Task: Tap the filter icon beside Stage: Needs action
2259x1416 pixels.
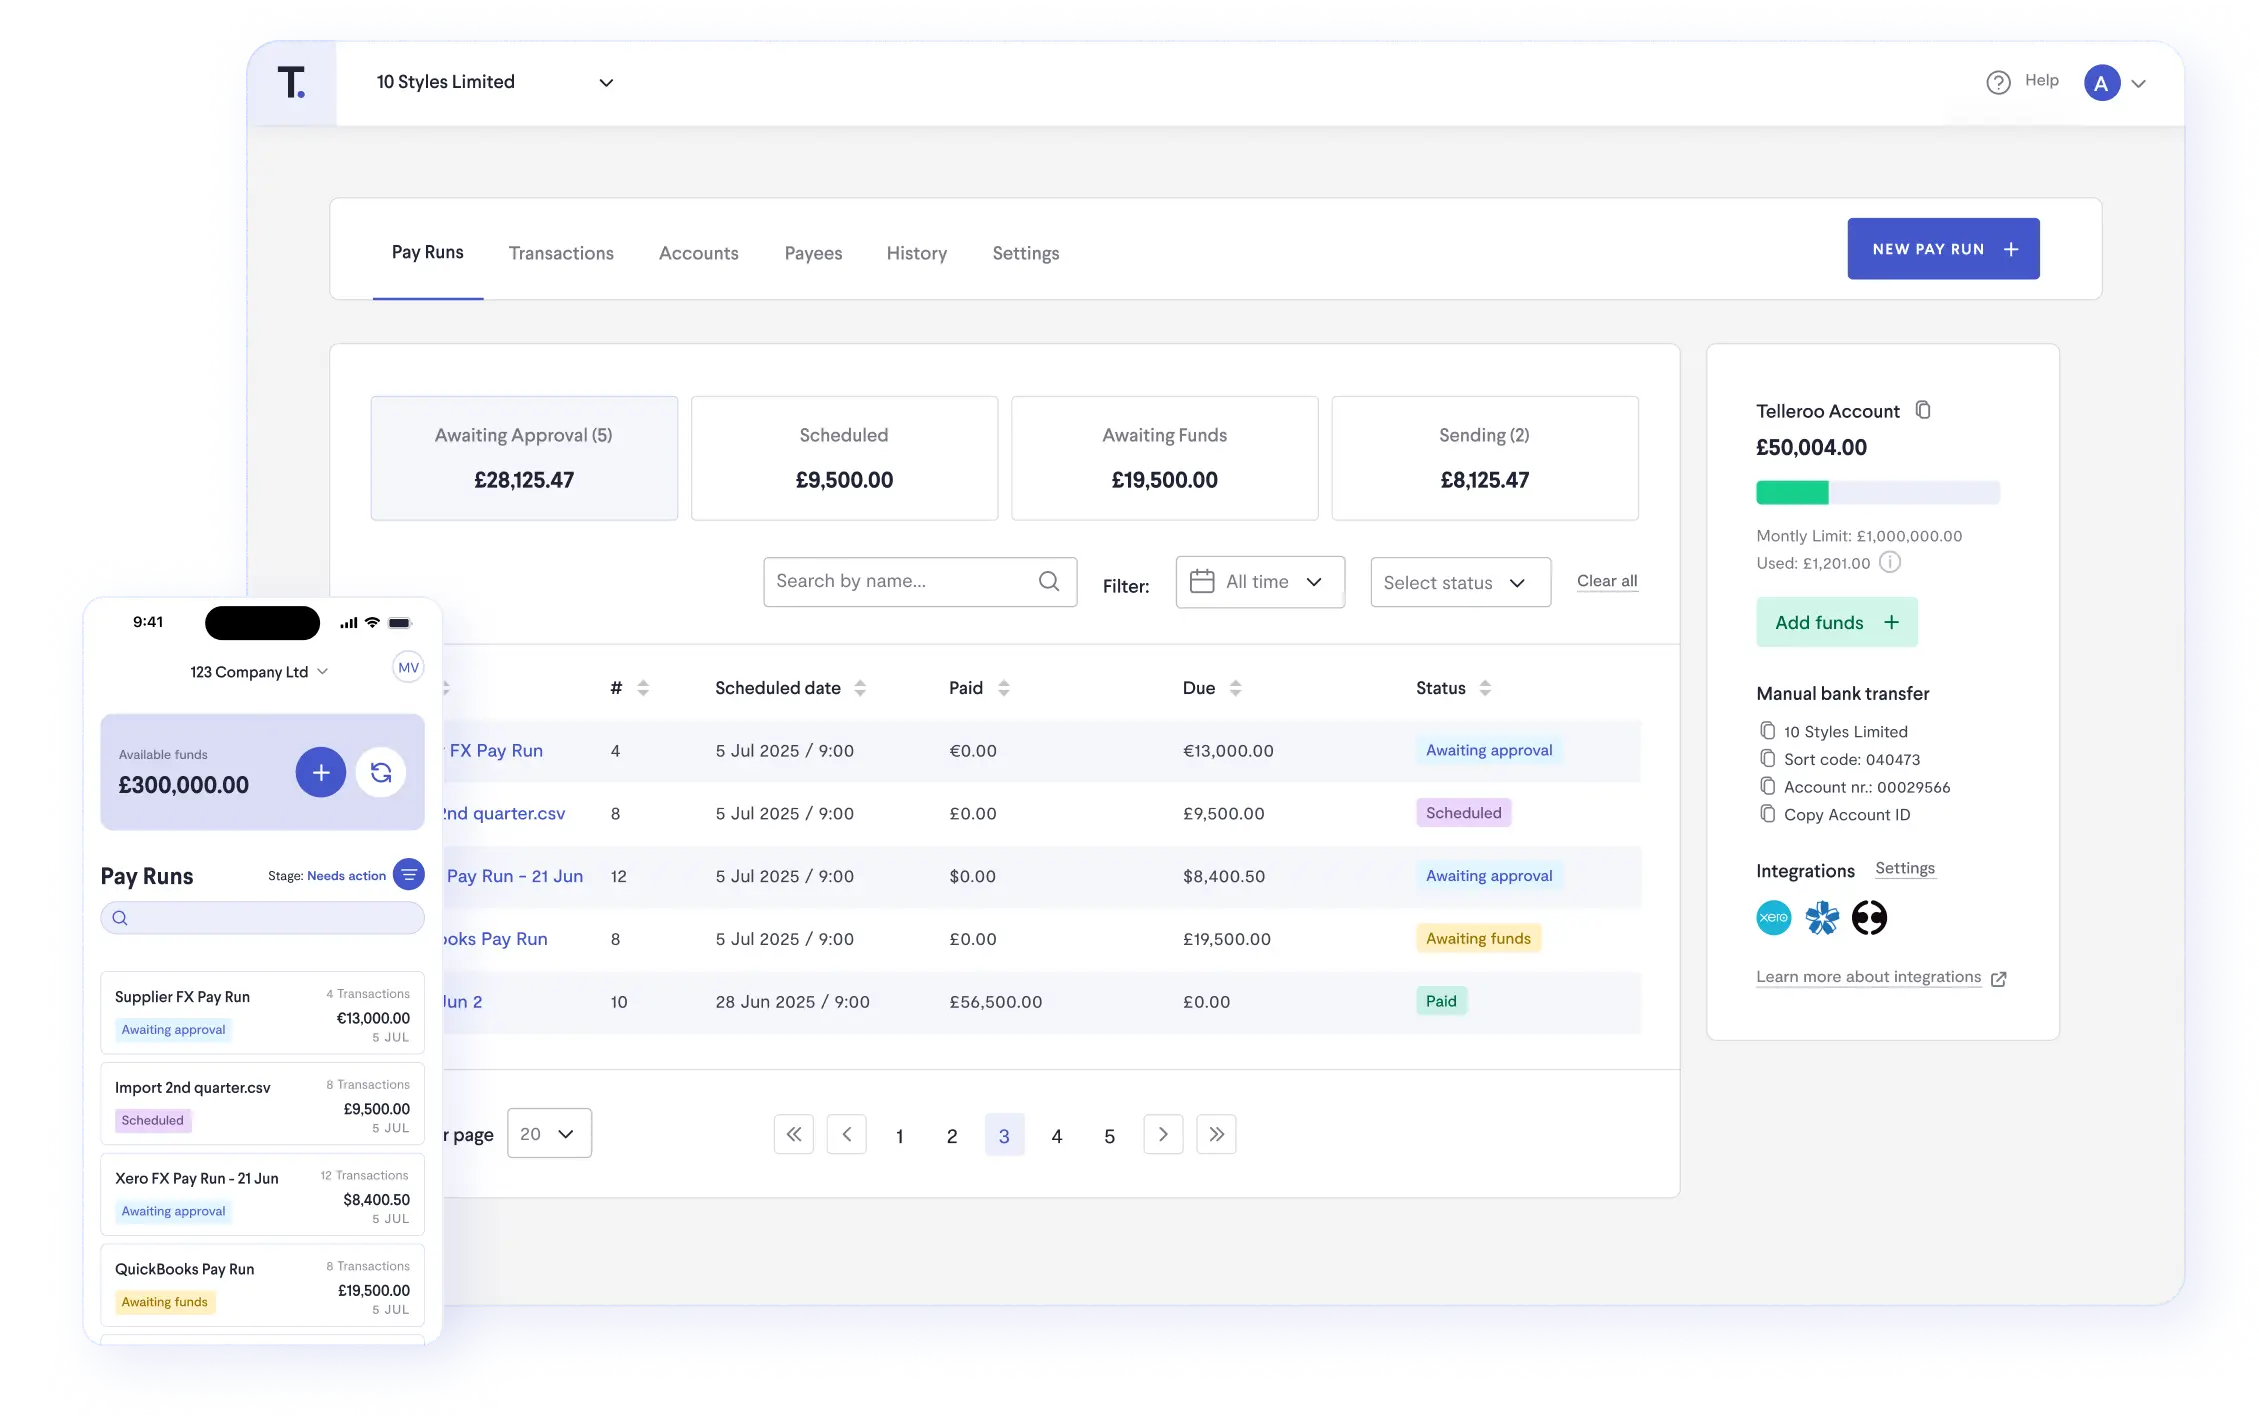Action: point(409,875)
